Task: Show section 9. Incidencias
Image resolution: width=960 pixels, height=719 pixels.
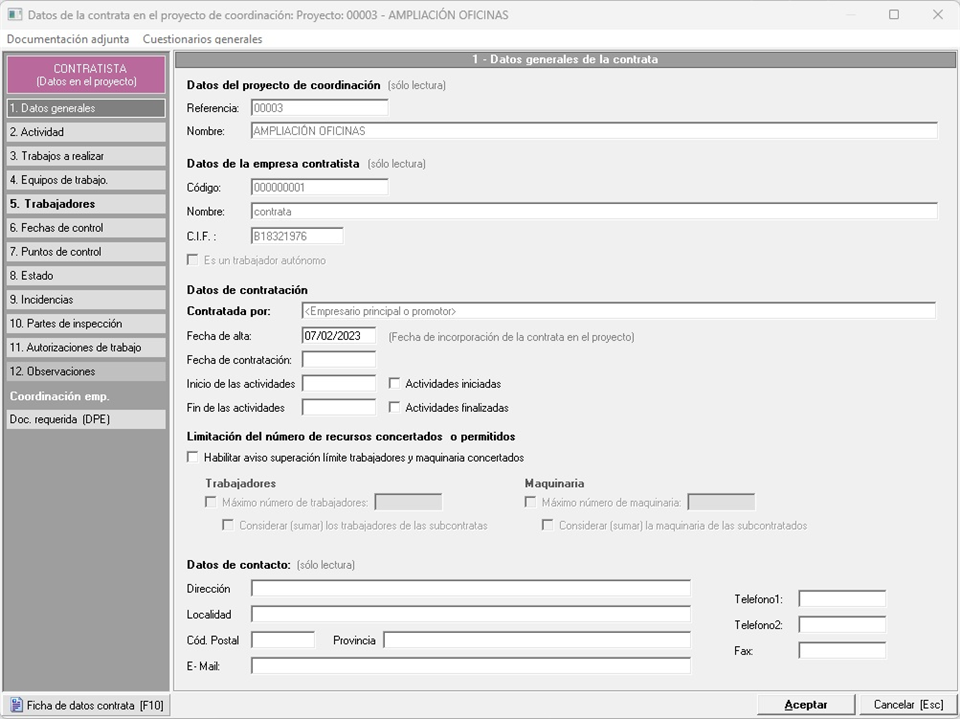Action: pyautogui.click(x=85, y=300)
